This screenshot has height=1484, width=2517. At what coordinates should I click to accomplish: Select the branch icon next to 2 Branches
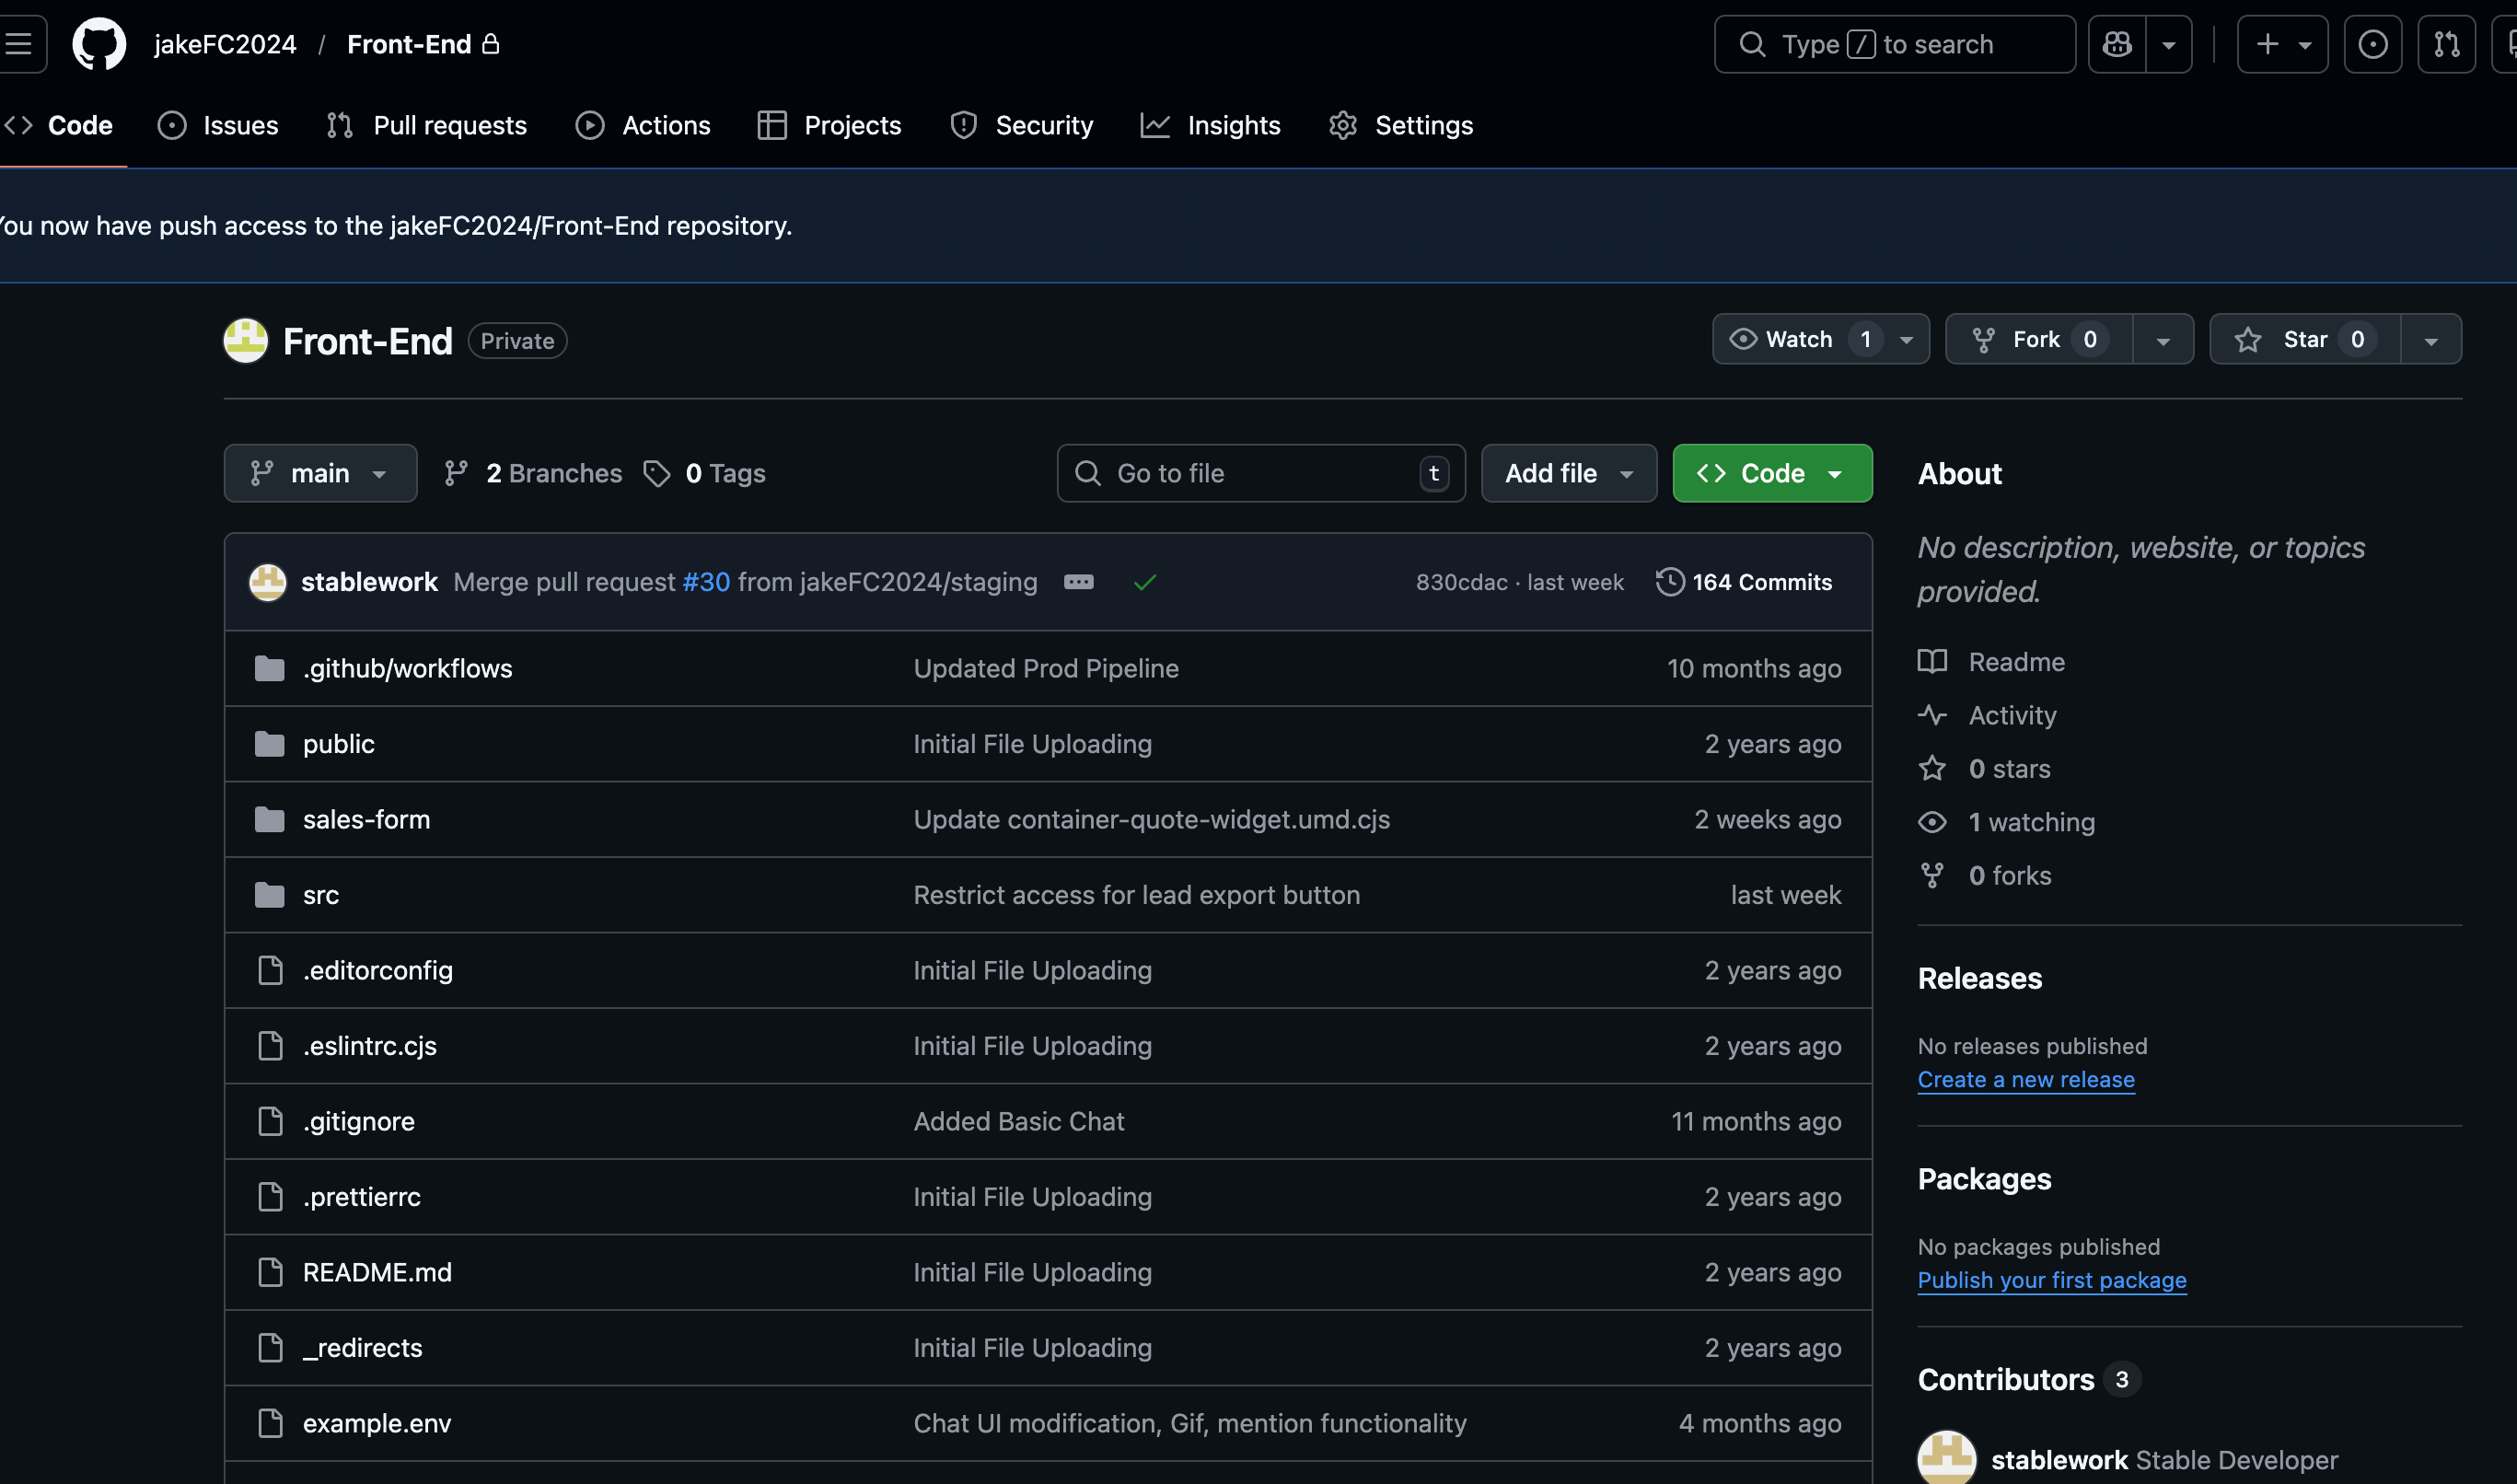(457, 472)
